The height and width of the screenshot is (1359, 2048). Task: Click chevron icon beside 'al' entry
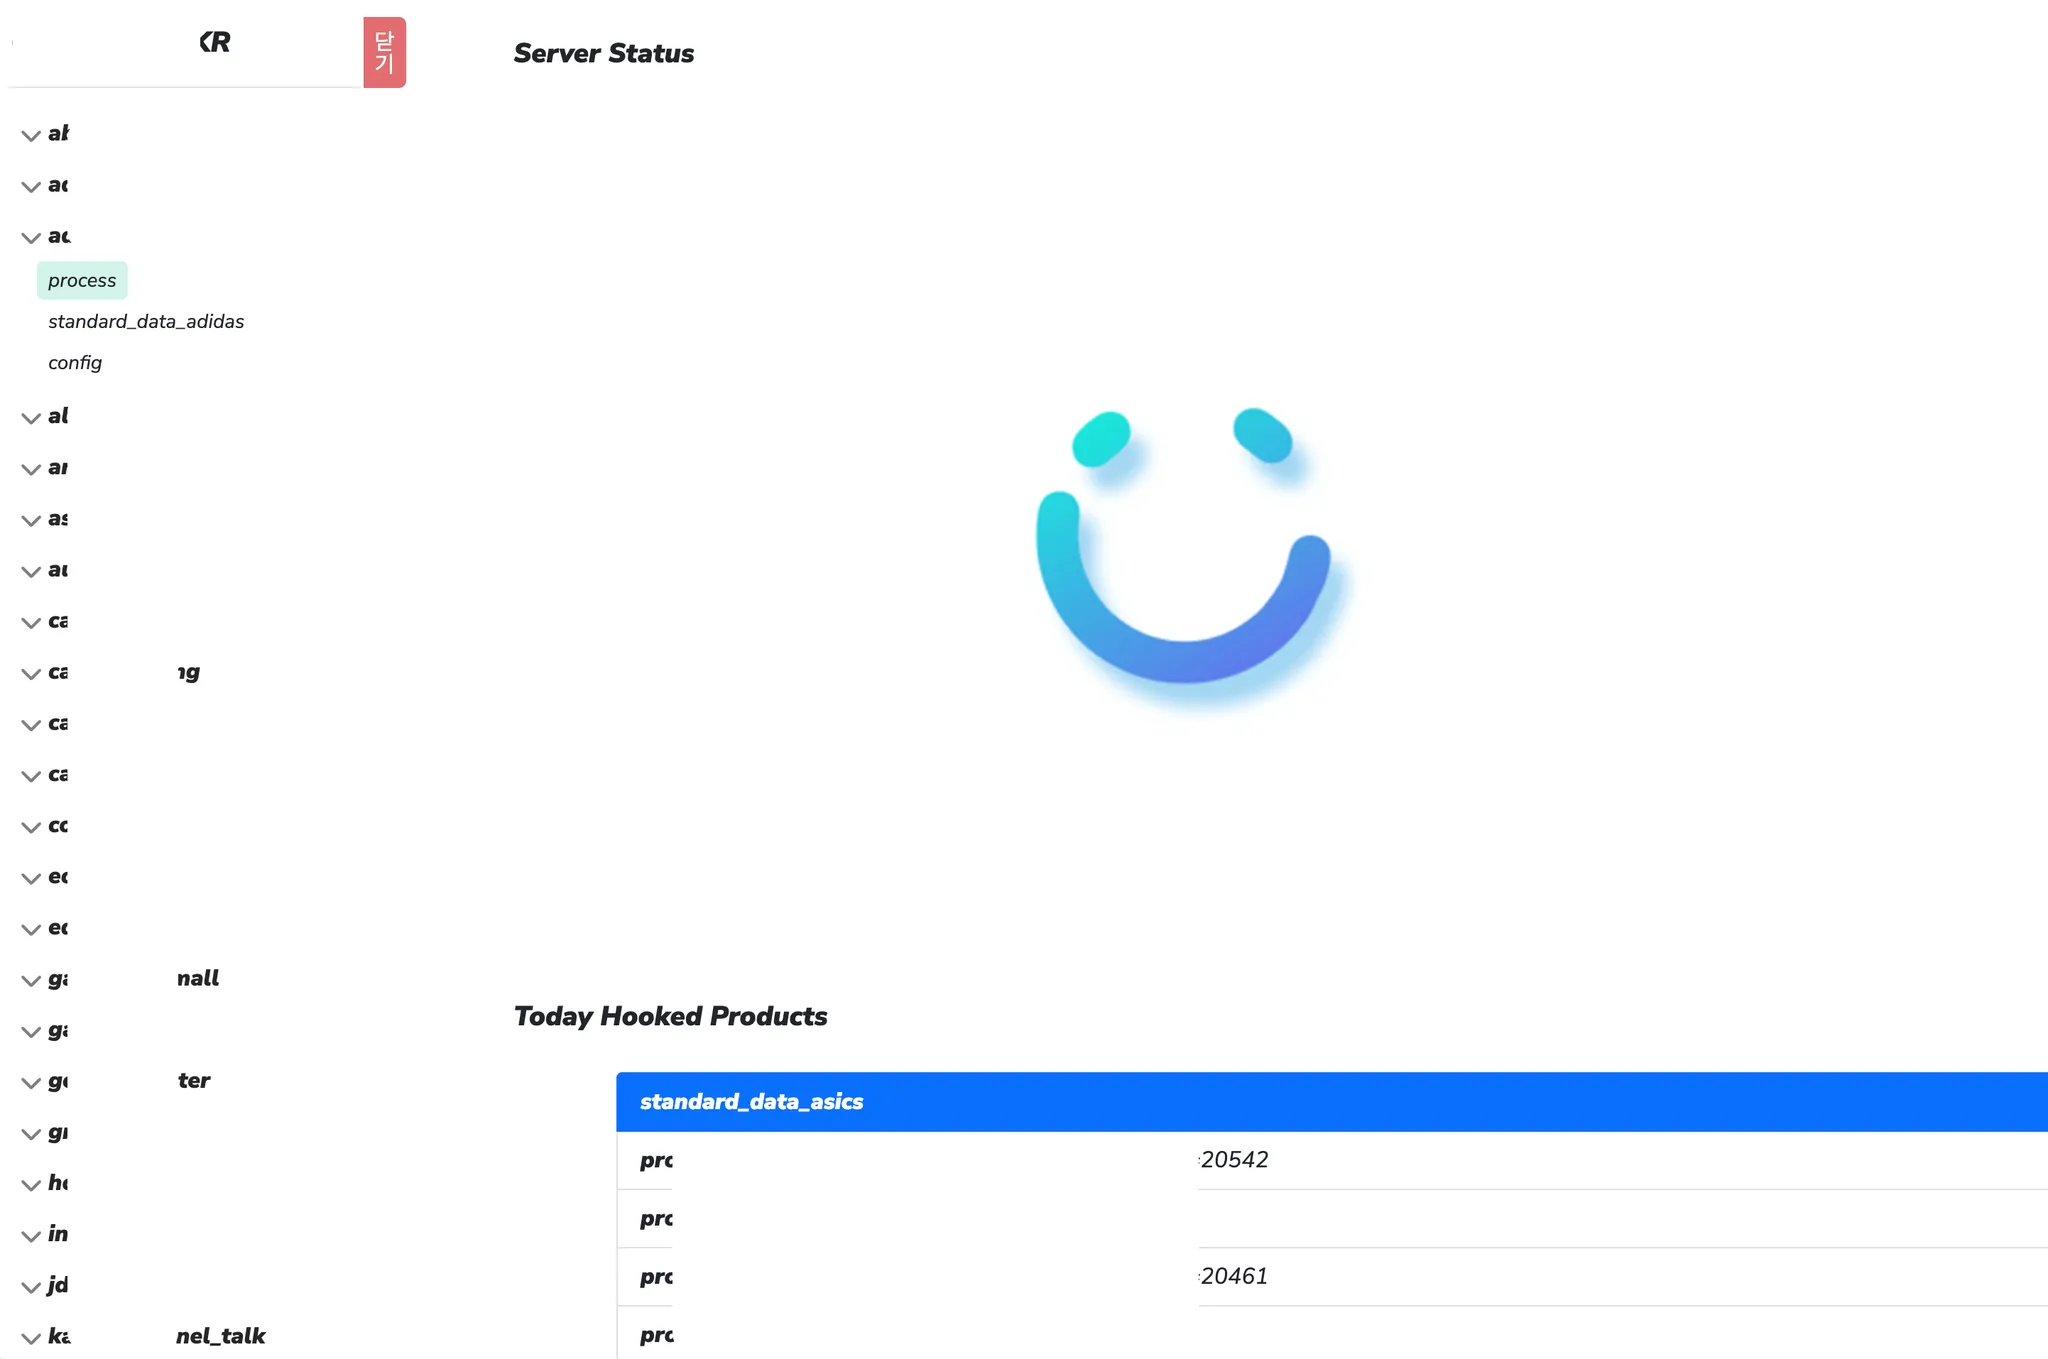coord(31,418)
